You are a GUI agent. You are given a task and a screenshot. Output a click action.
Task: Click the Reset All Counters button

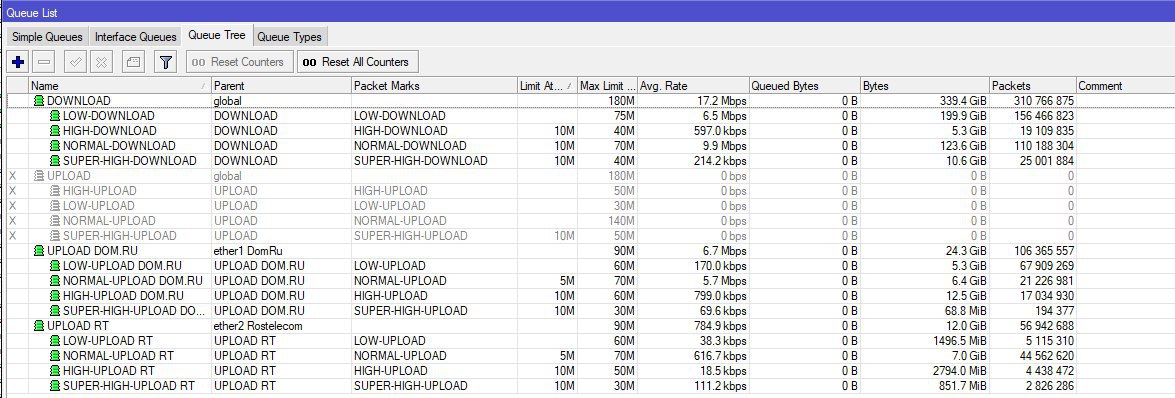pyautogui.click(x=357, y=61)
